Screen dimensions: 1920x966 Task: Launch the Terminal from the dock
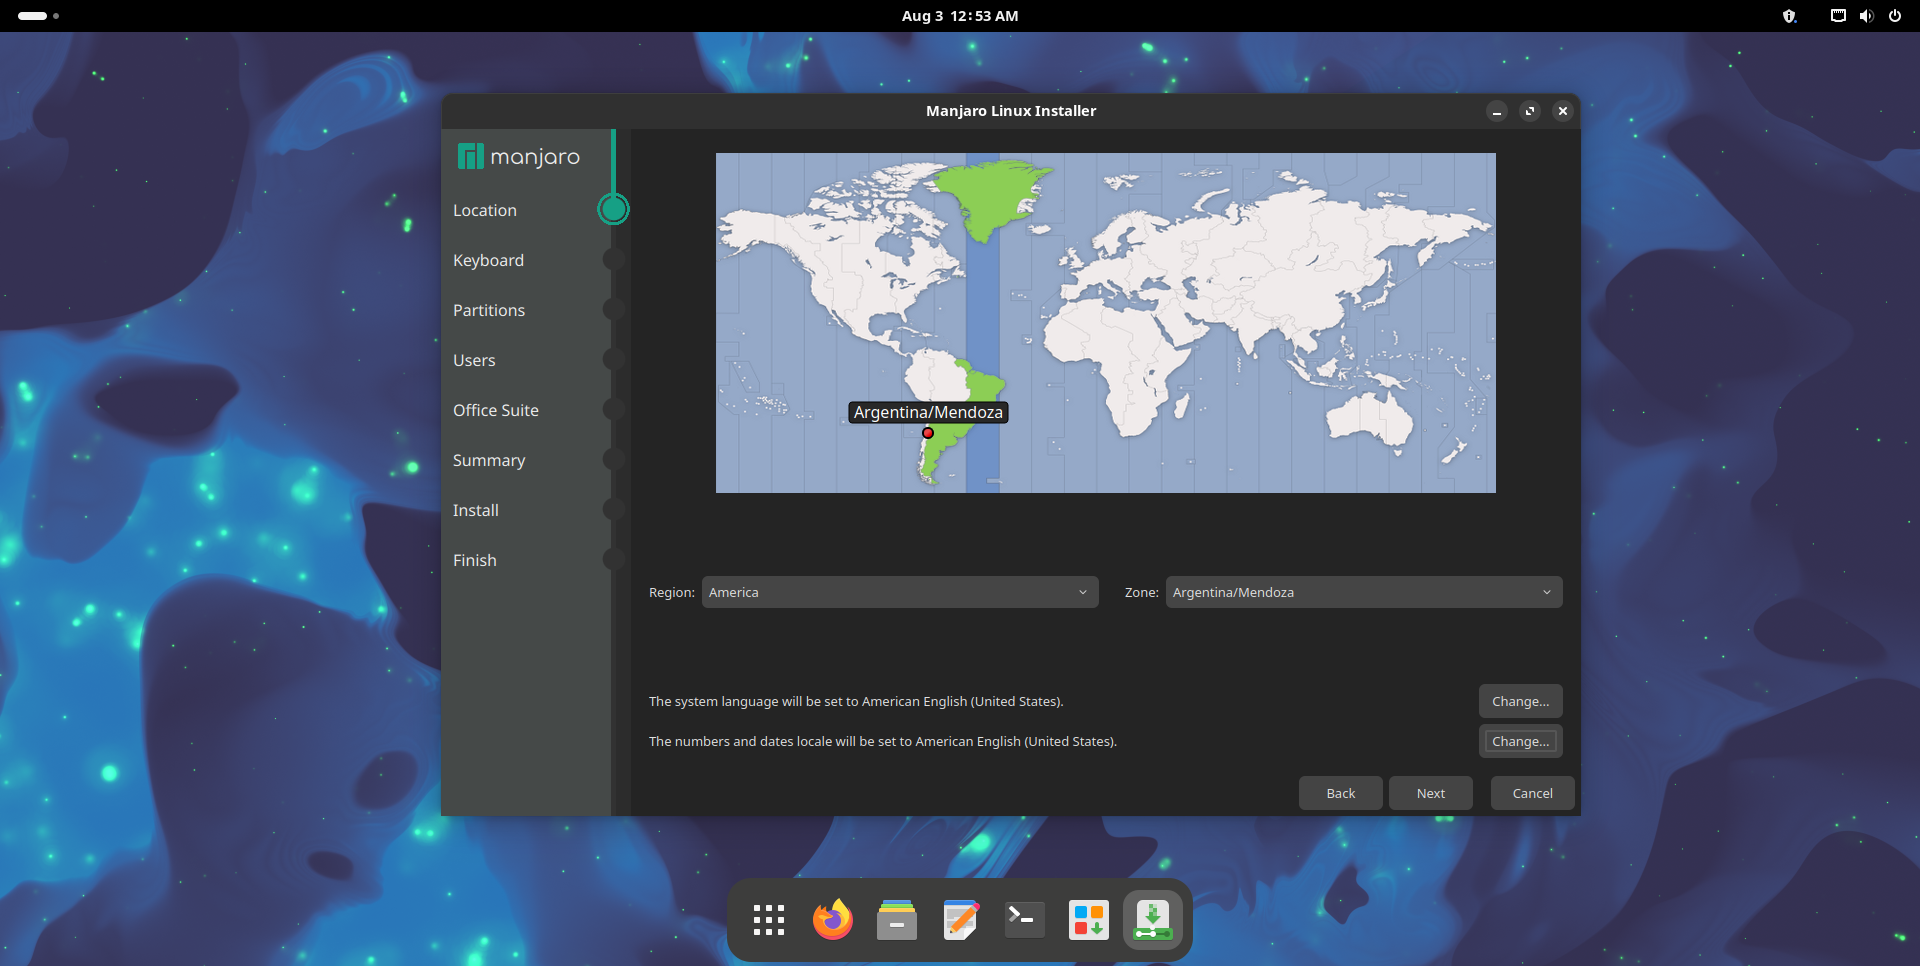pos(1025,920)
